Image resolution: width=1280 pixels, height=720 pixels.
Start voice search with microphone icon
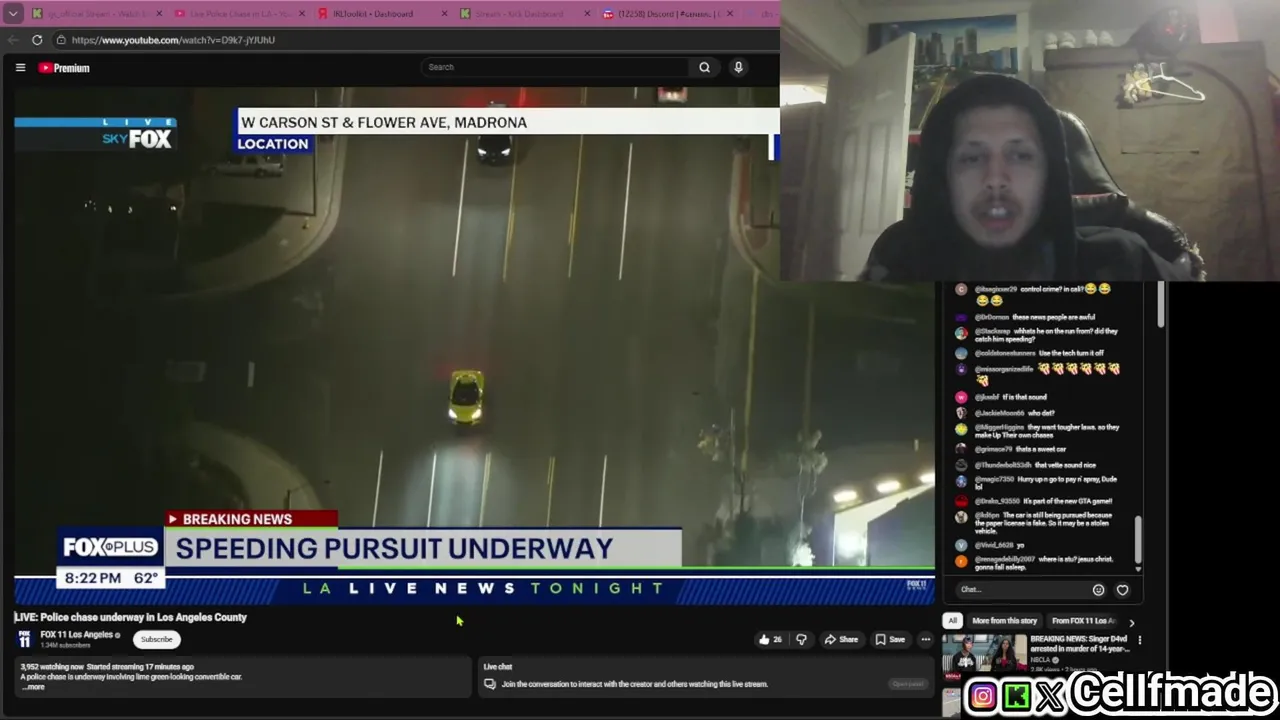tap(738, 67)
